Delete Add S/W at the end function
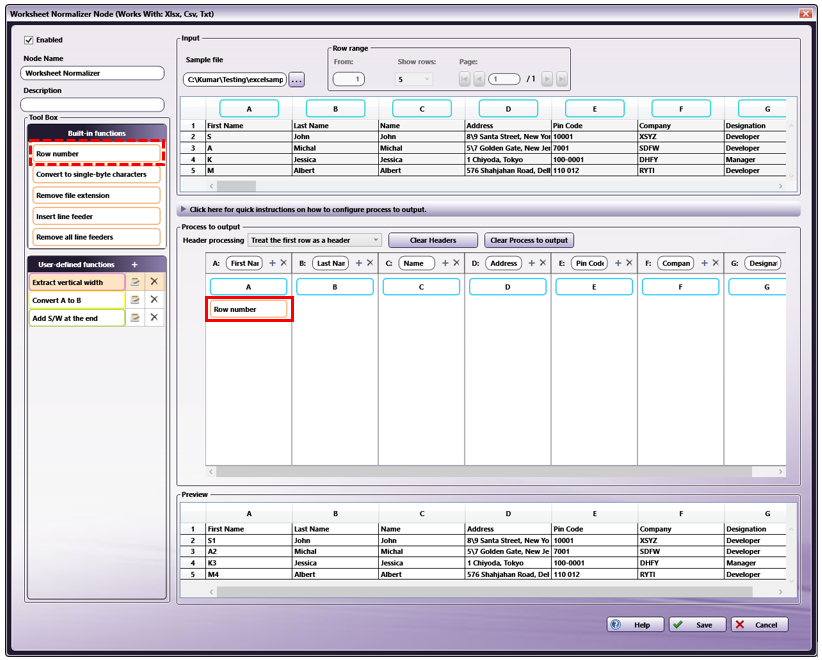The width and height of the screenshot is (822, 660). pyautogui.click(x=154, y=318)
